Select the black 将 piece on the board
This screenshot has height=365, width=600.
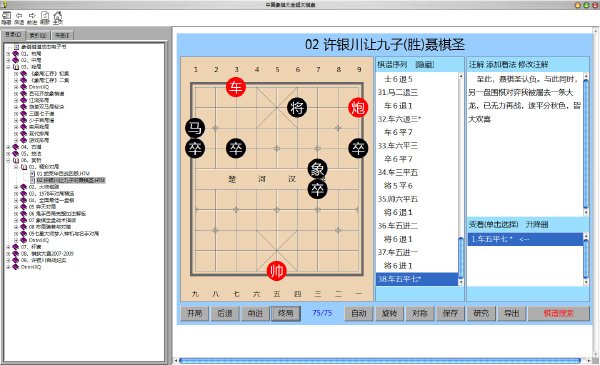point(297,108)
